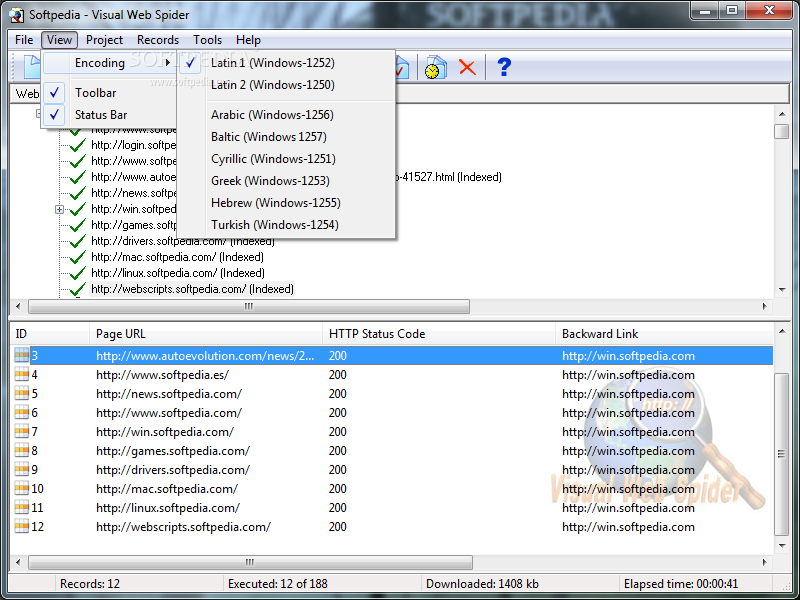
Task: Click green checkmark beside webscripts.softpedia.com tree item
Action: point(77,289)
